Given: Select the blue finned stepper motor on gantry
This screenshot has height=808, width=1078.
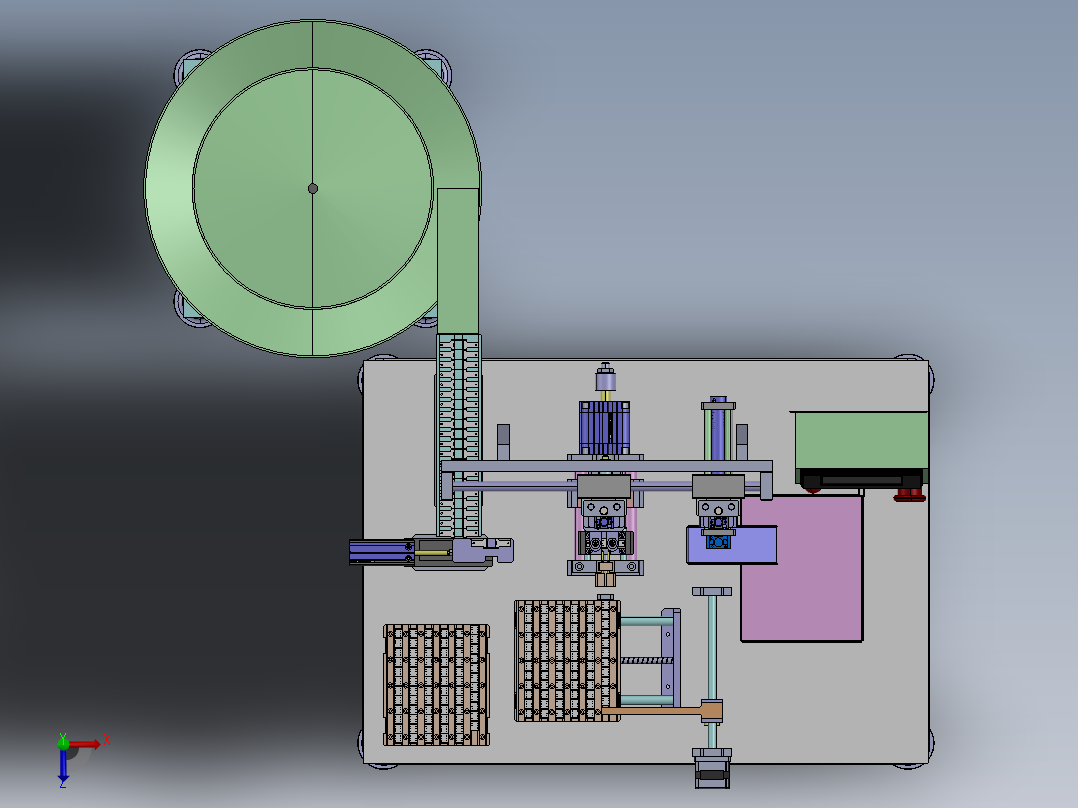Looking at the screenshot, I should (x=604, y=428).
